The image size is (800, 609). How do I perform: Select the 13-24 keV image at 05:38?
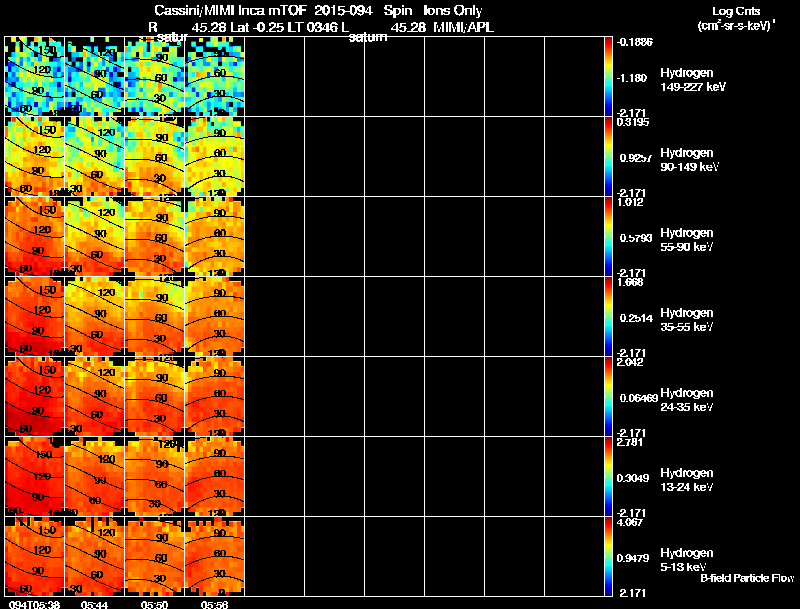tap(35, 477)
